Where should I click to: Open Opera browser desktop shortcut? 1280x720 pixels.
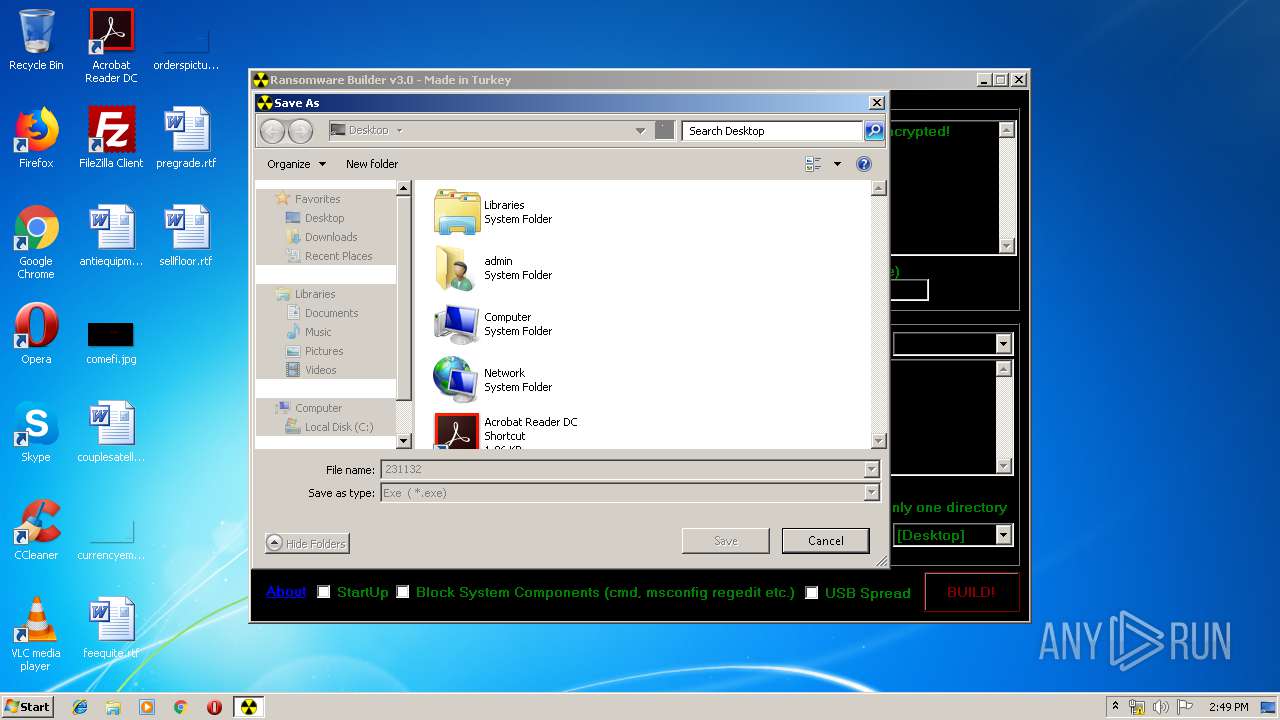pos(36,334)
